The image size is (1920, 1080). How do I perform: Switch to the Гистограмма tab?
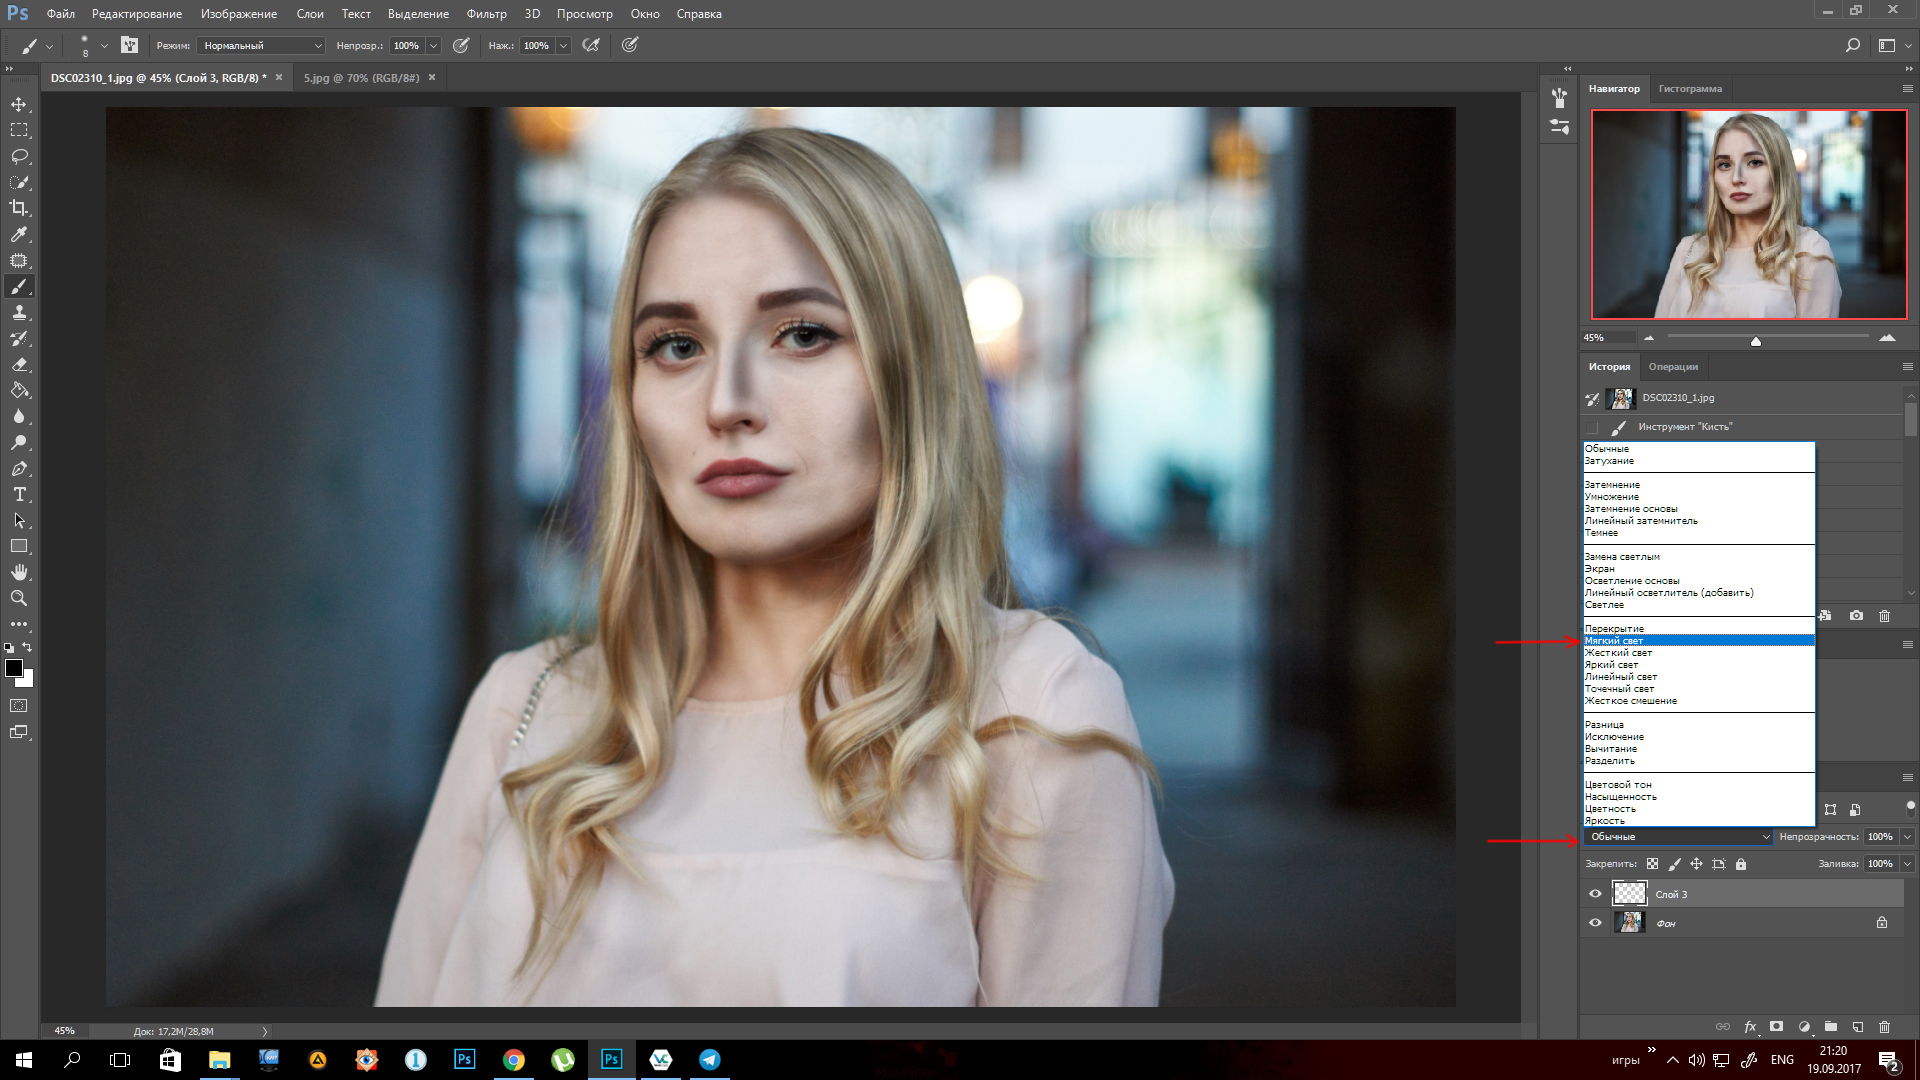pyautogui.click(x=1690, y=89)
